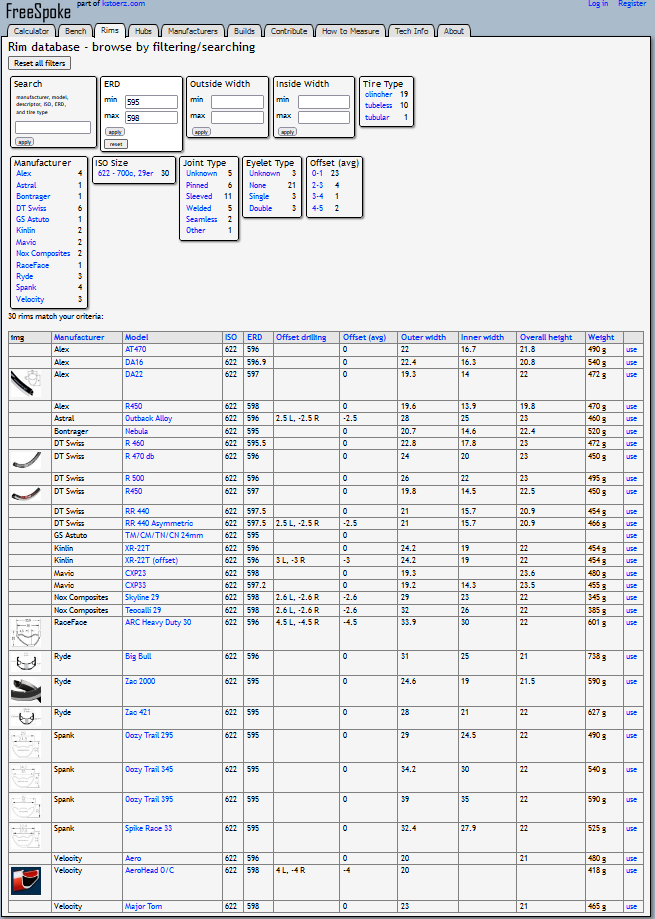Image resolution: width=655 pixels, height=919 pixels.
Task: Open the Velocity AeroHead O/C thumbnail image
Action: [29, 881]
